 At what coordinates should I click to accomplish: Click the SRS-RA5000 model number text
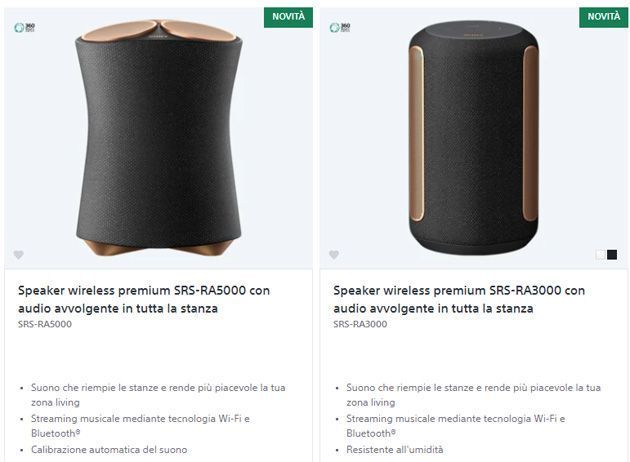coord(45,325)
